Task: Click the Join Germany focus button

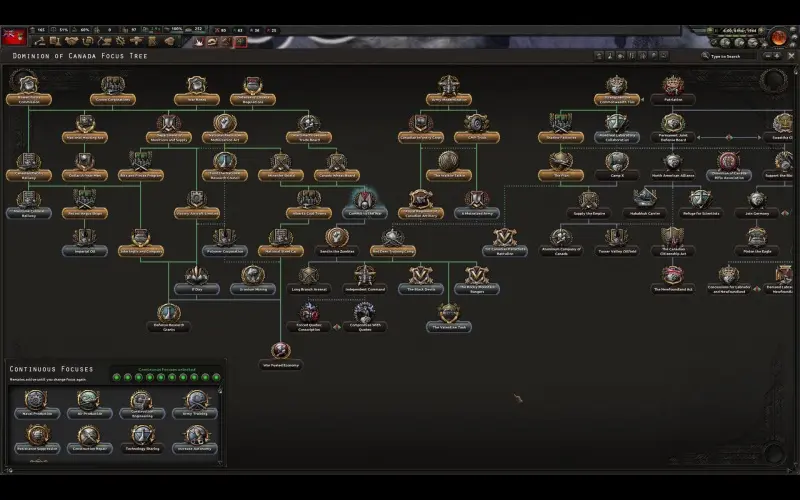Action: [757, 200]
